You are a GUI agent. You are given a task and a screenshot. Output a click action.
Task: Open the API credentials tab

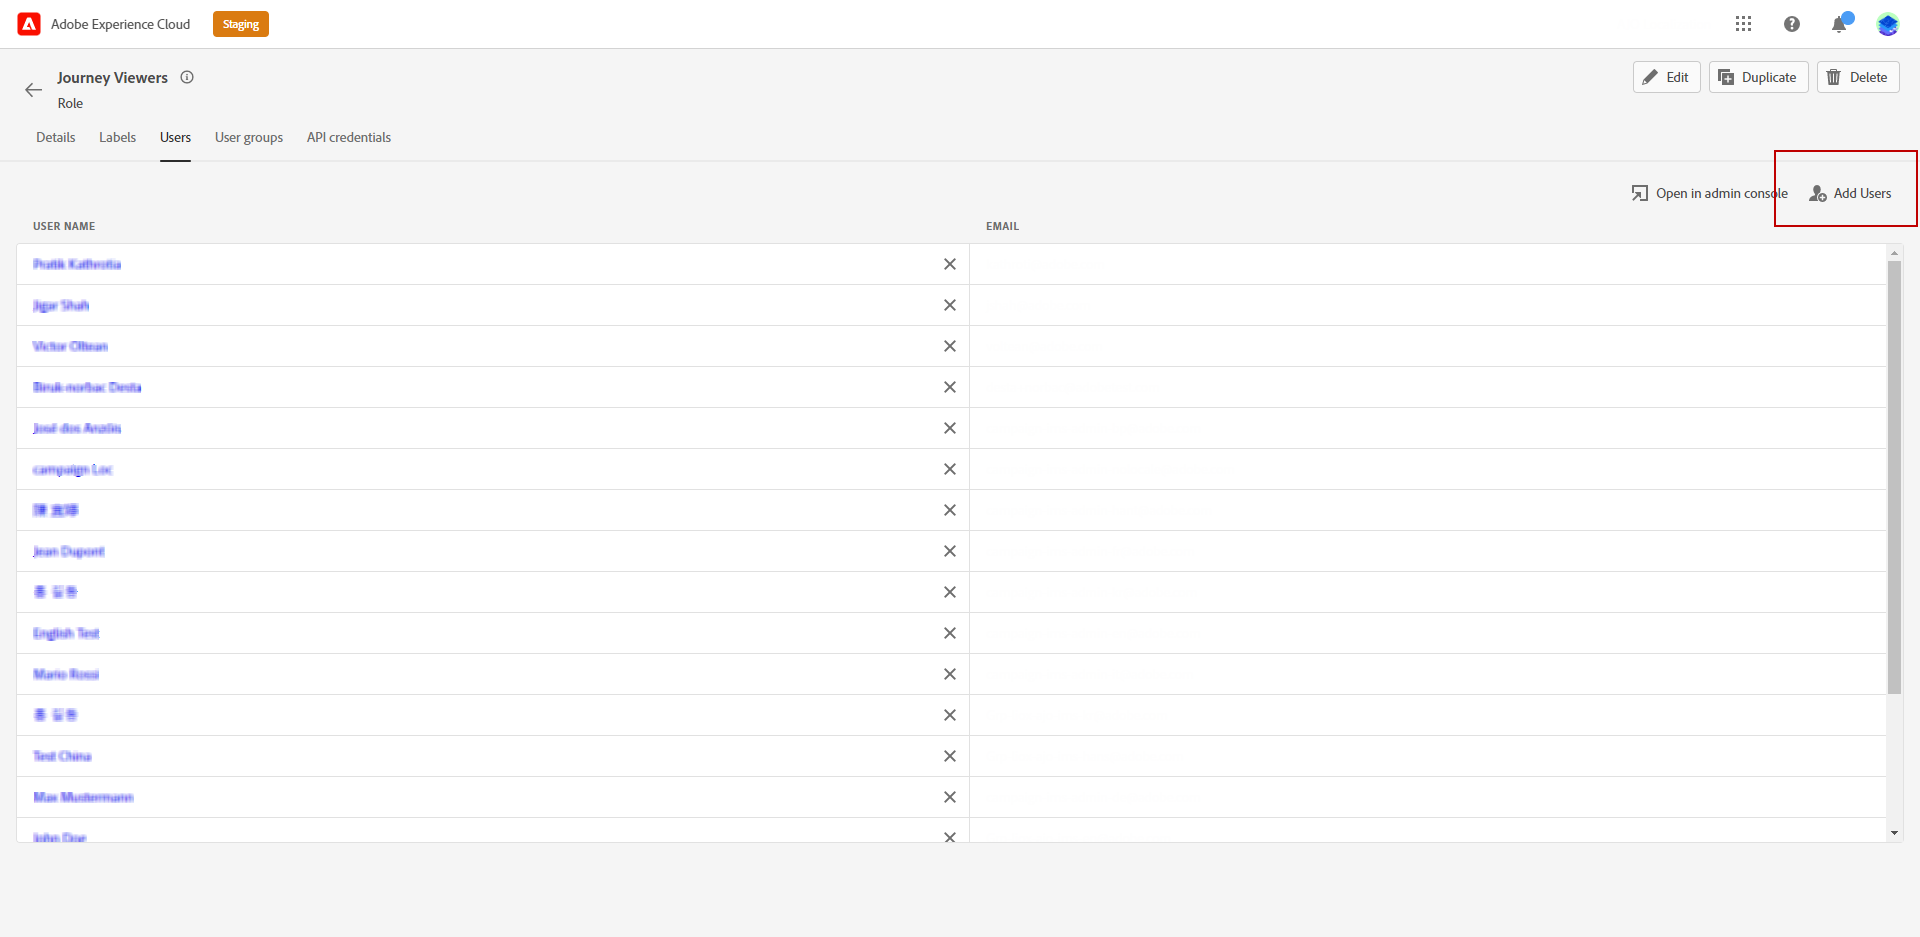tap(349, 137)
